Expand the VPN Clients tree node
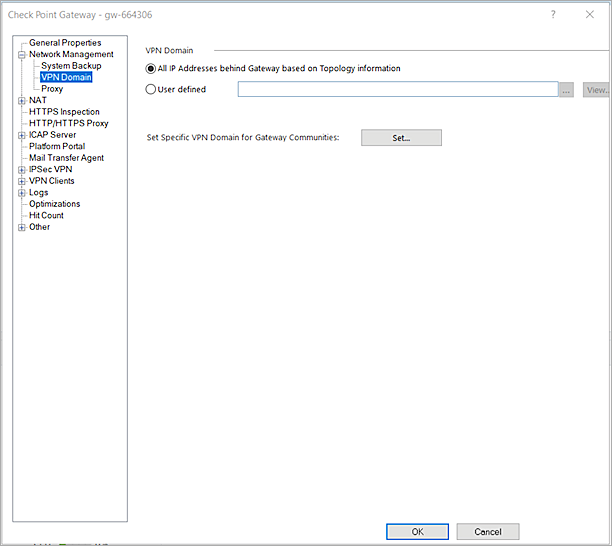The height and width of the screenshot is (546, 612). tap(22, 181)
